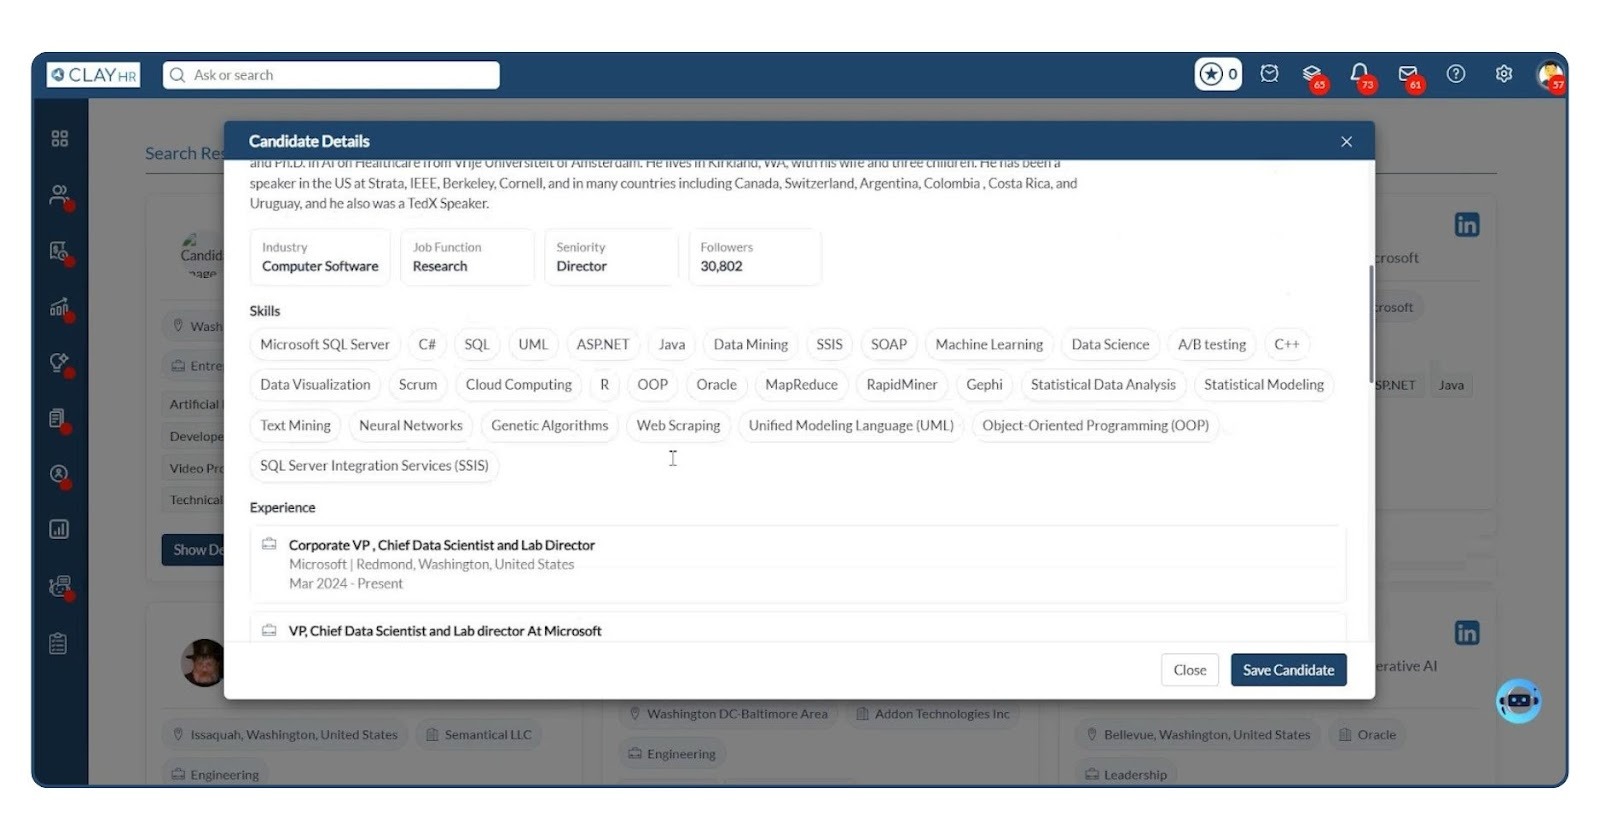Screen dimensions: 1600x840
Task: Click the Object-Oriented Programming (OOP) tag
Action: (x=1095, y=426)
